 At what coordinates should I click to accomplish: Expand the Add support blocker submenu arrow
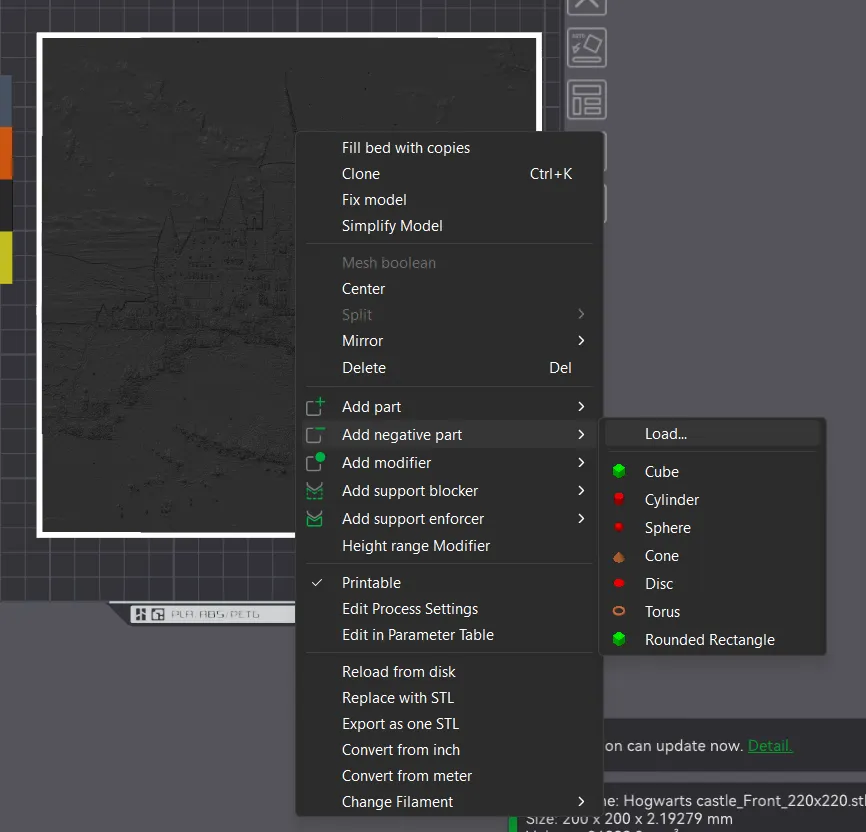pos(580,491)
